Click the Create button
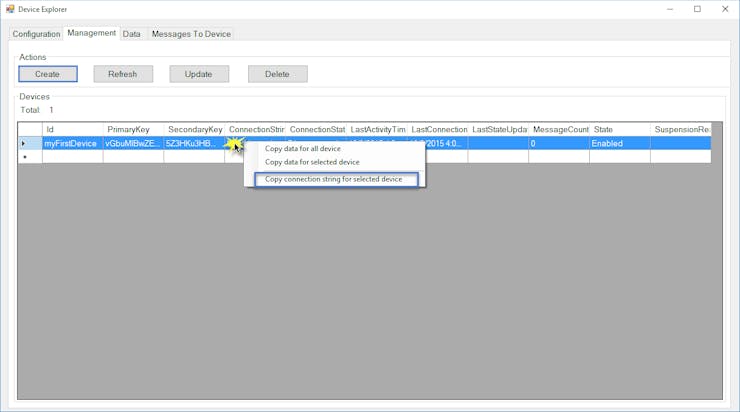Screen dimensions: 740x412 point(48,74)
